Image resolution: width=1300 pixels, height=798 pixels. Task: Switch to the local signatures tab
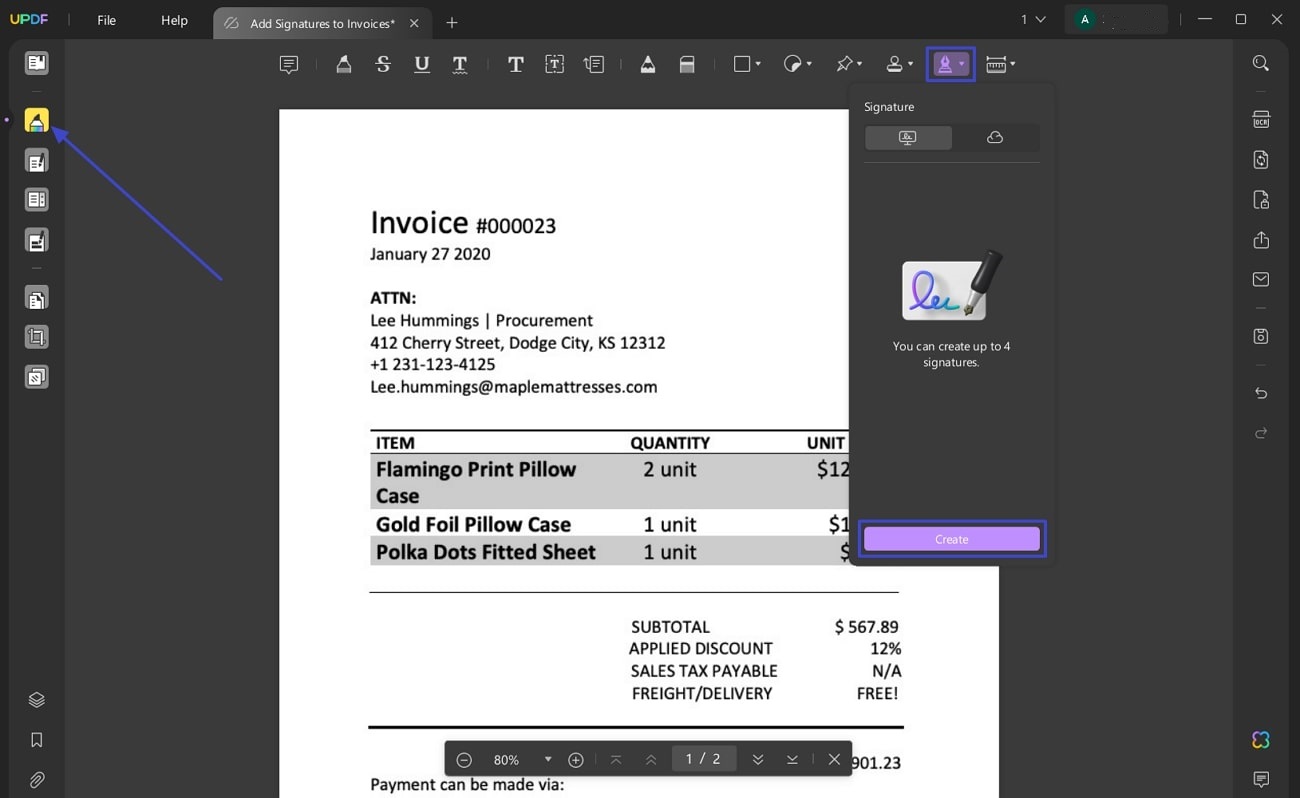[907, 137]
